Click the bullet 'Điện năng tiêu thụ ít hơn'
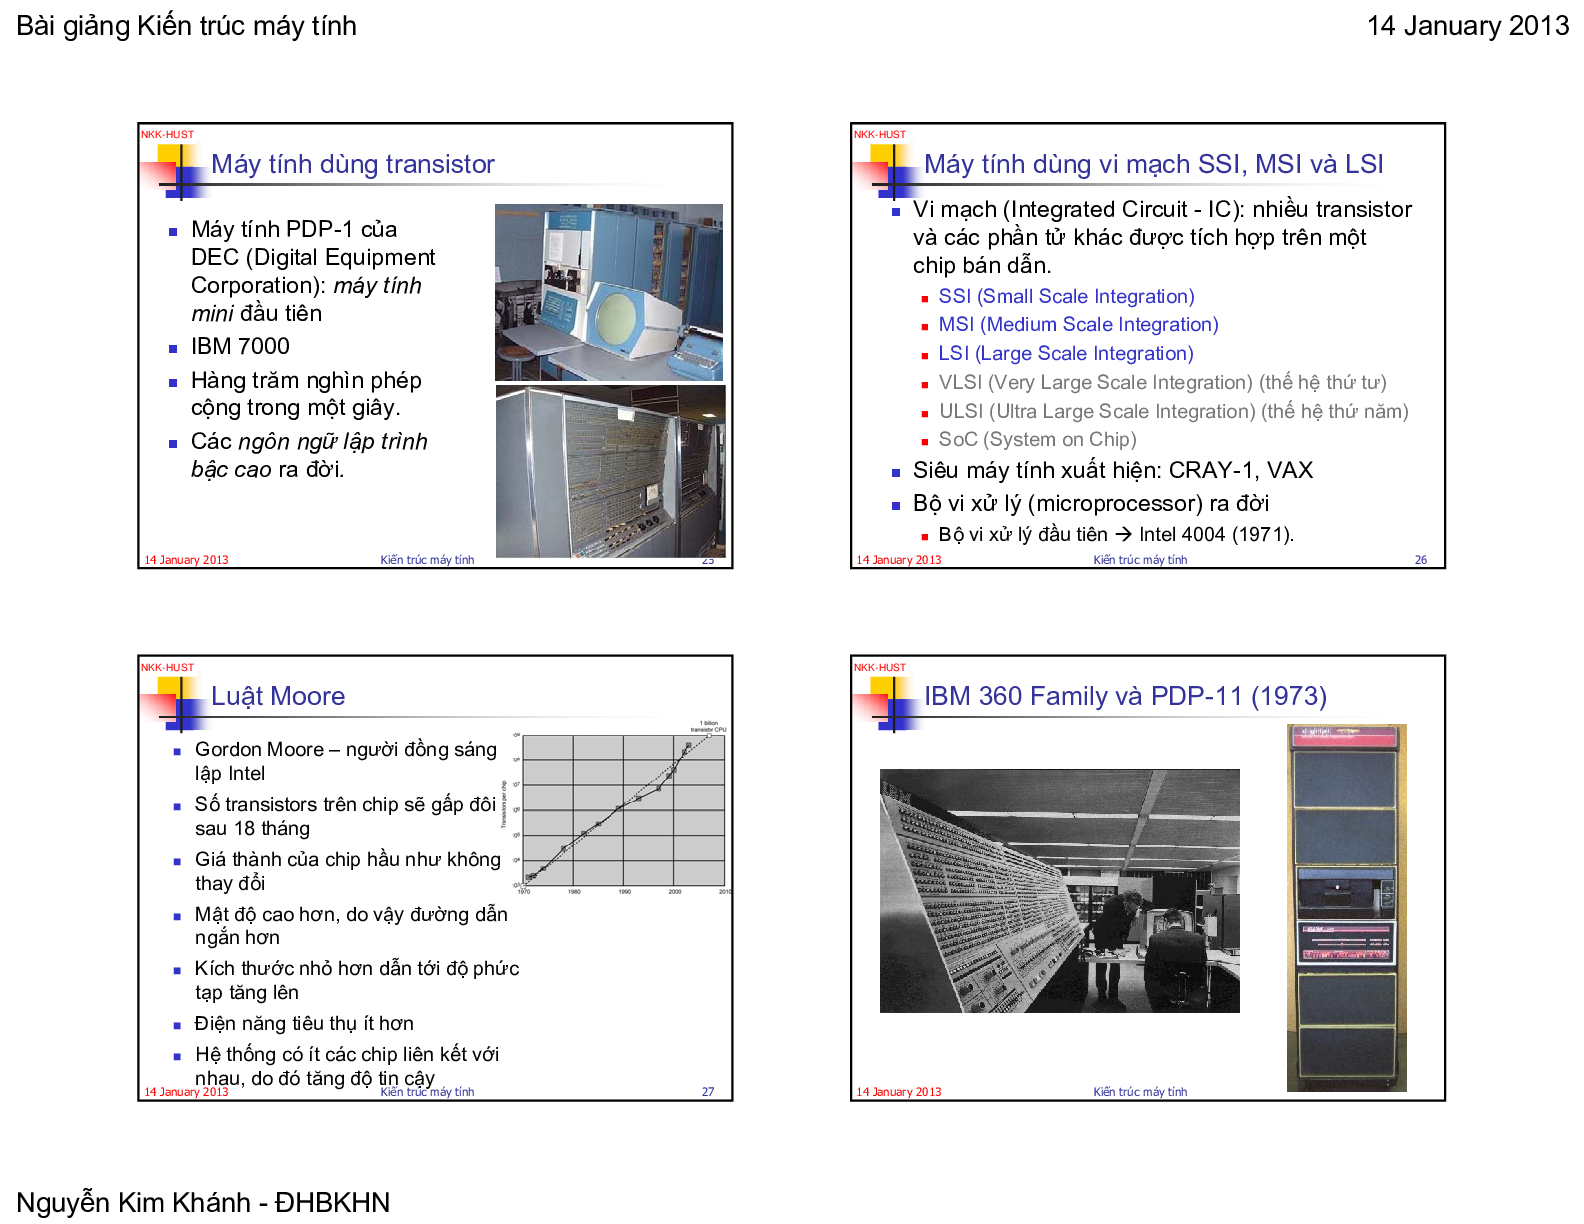Viewport: 1584px width, 1224px height. (x=304, y=1023)
